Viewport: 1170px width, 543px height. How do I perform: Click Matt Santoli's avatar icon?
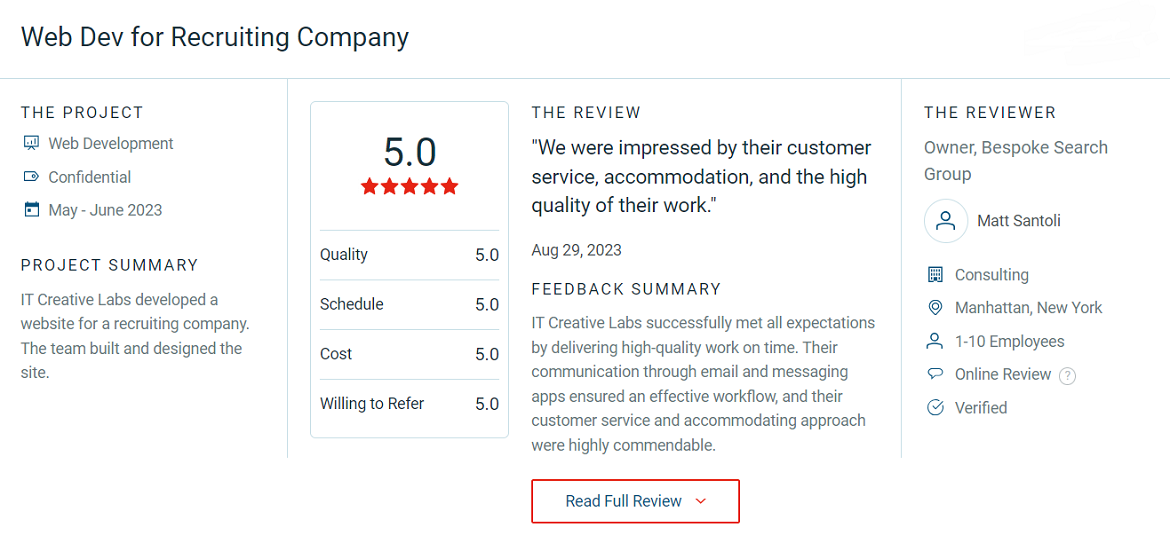pyautogui.click(x=946, y=221)
